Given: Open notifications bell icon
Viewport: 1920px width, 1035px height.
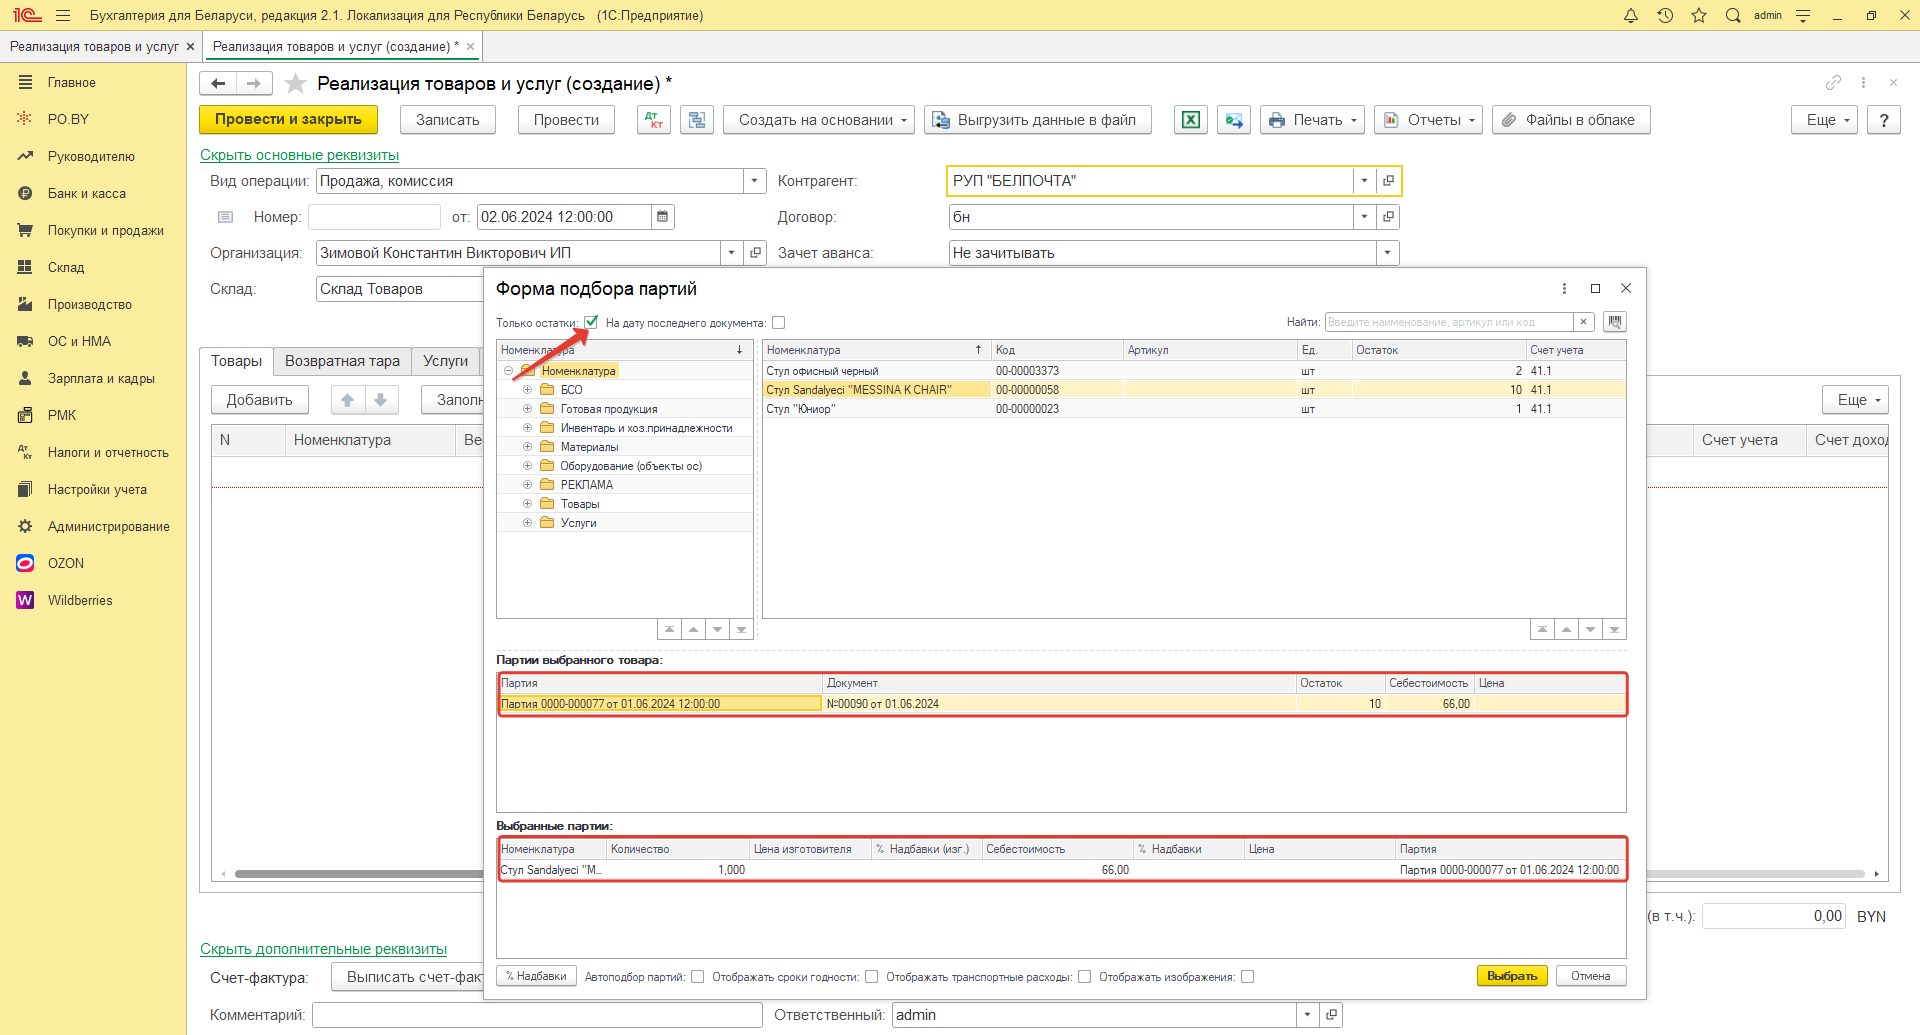Looking at the screenshot, I should coord(1631,15).
